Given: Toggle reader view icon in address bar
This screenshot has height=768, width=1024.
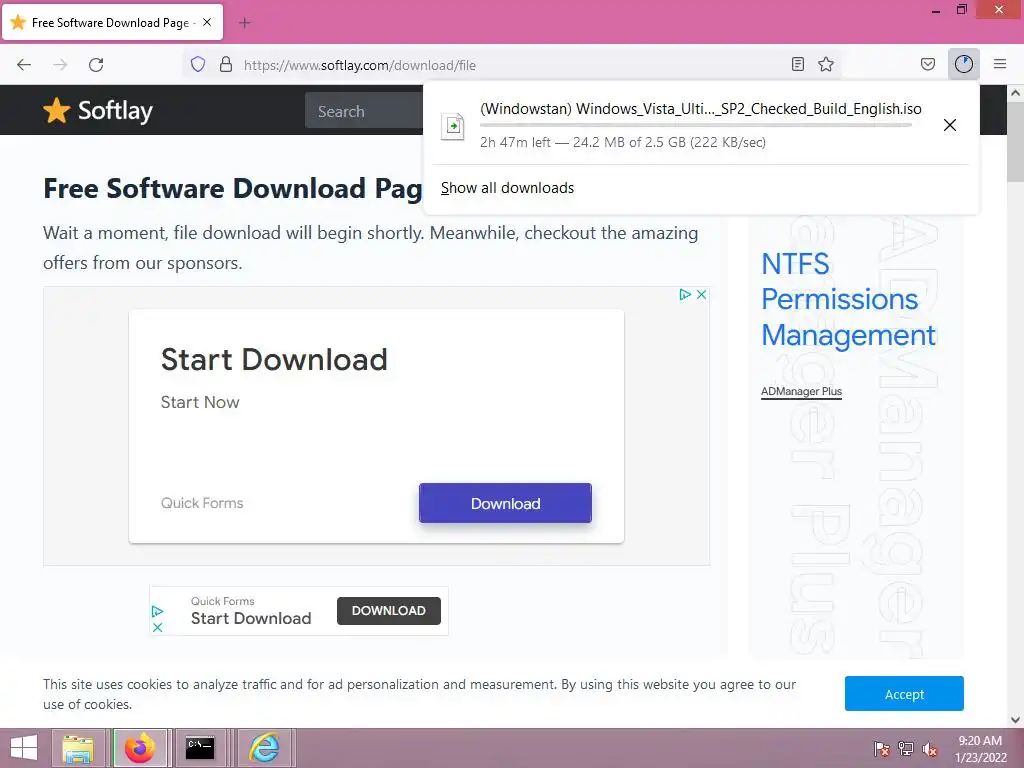Looking at the screenshot, I should tap(797, 64).
